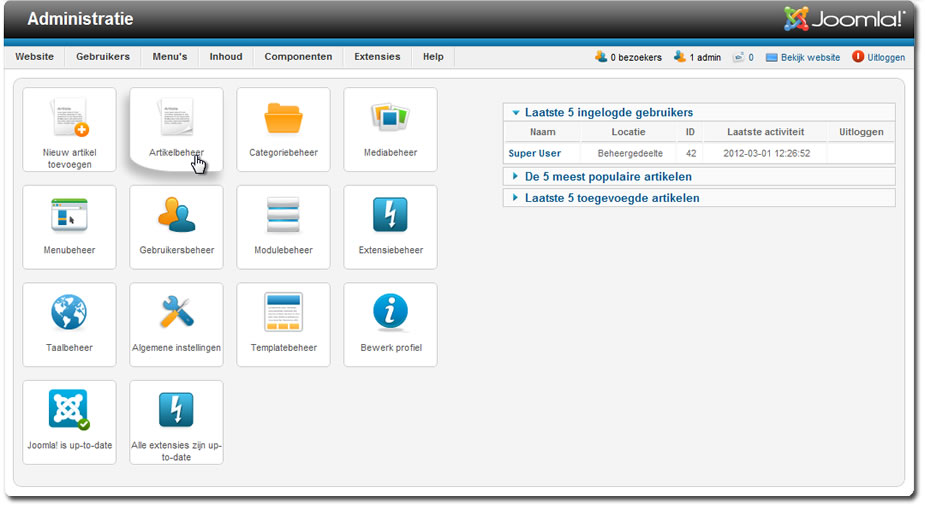Screen dimensions: 925x511
Task: Open the Menu's menu
Action: click(170, 57)
